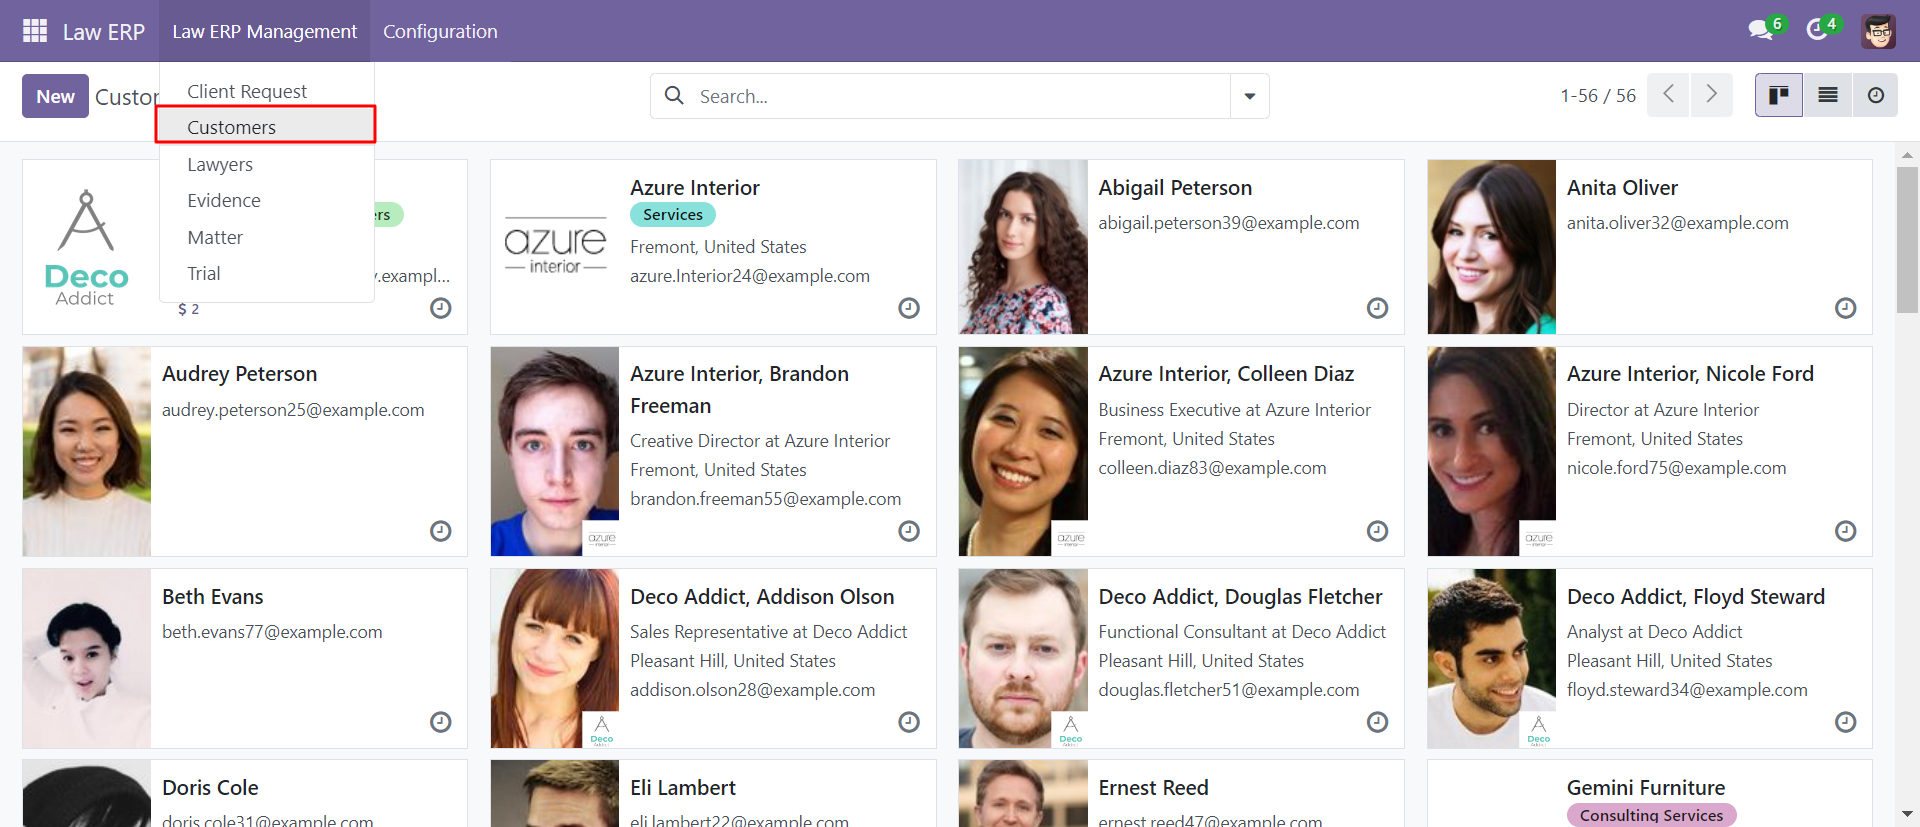This screenshot has width=1920, height=827.
Task: Open activity clock on Brandon Freeman card
Action: [x=909, y=531]
